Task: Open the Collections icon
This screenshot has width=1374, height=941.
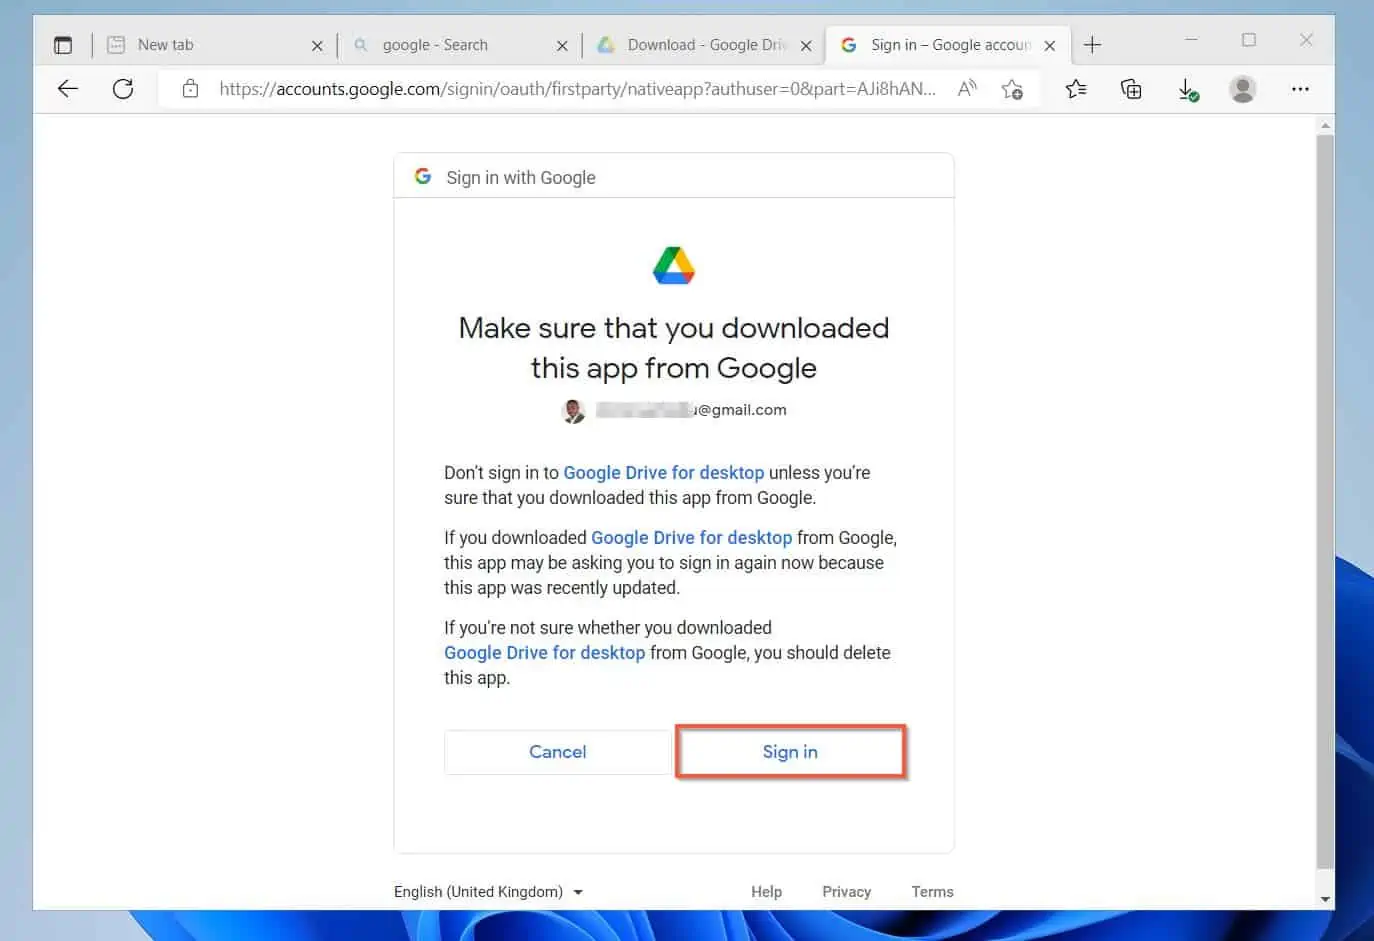Action: (1131, 89)
